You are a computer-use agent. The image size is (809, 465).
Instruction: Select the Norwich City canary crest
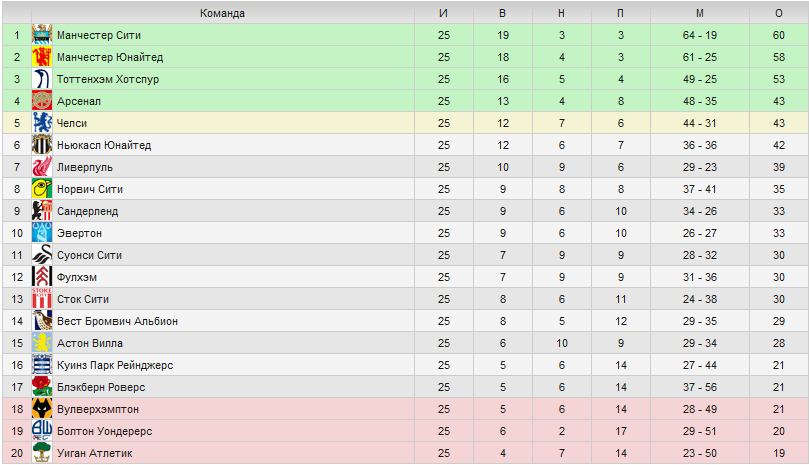click(42, 189)
